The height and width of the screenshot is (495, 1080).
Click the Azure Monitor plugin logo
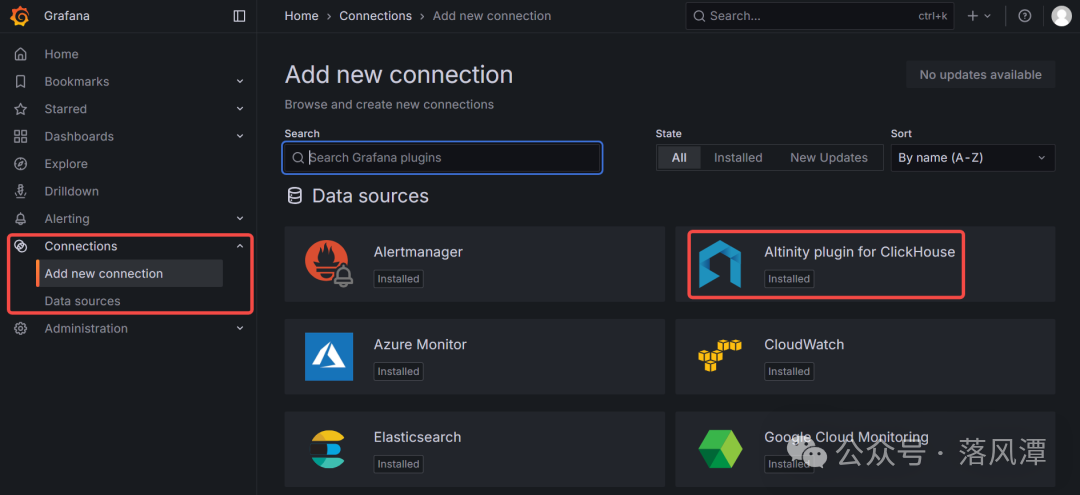coord(329,357)
